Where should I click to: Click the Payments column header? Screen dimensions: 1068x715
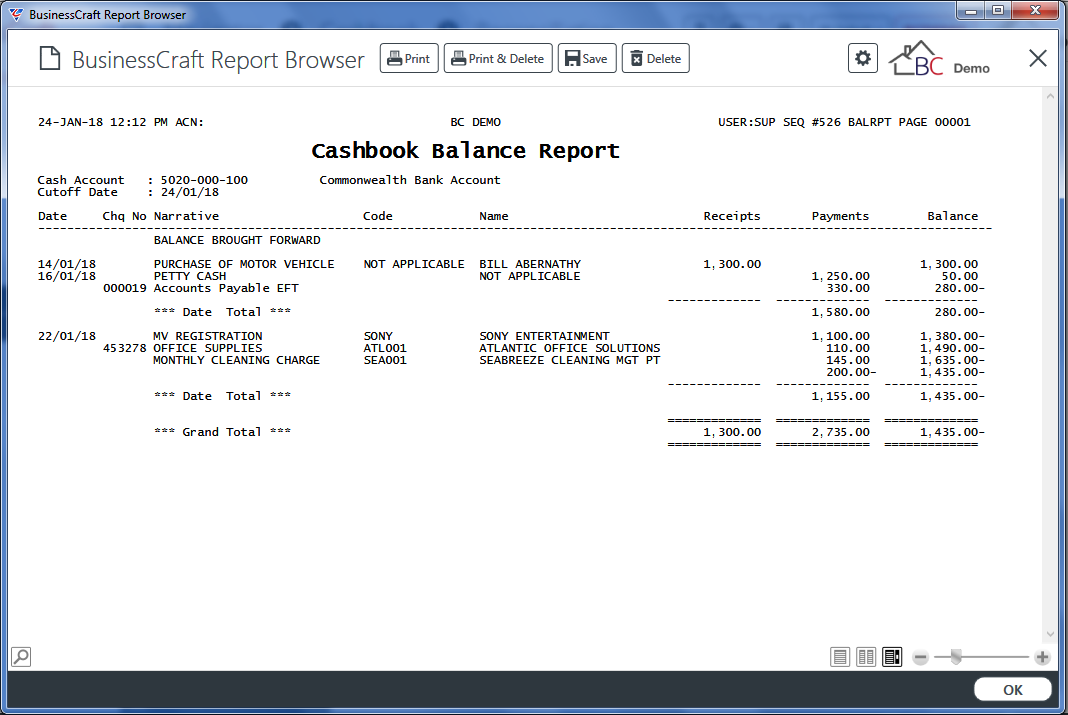840,216
